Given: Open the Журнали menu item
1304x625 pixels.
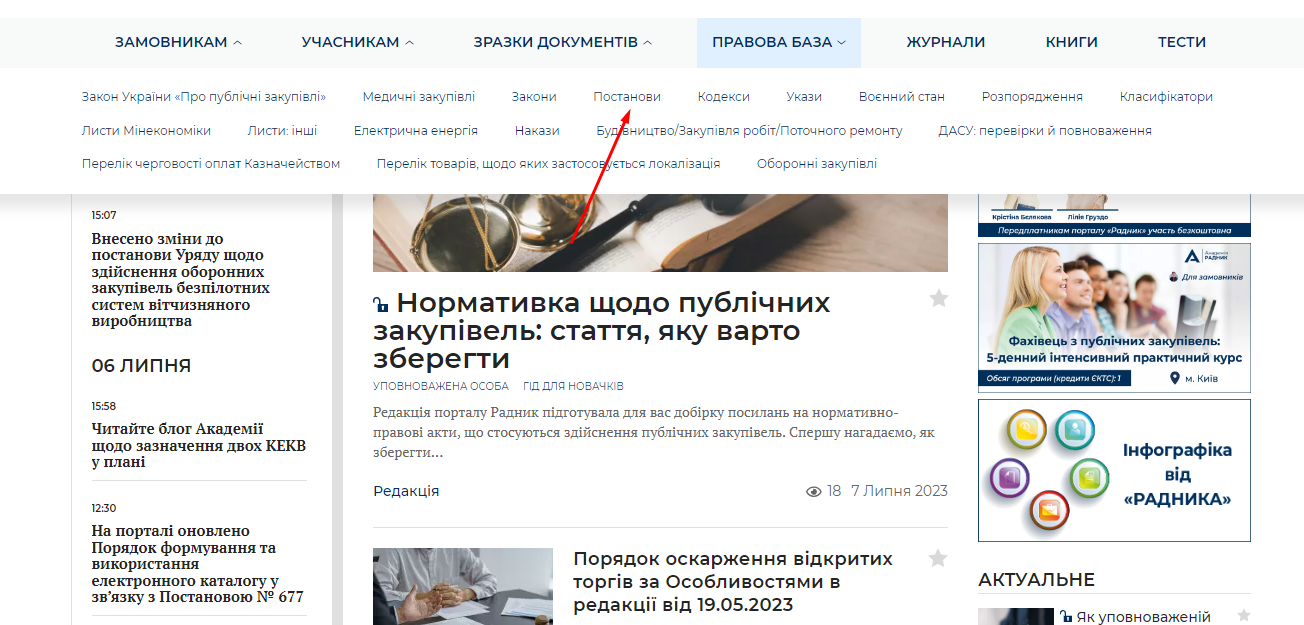Looking at the screenshot, I should tap(945, 42).
